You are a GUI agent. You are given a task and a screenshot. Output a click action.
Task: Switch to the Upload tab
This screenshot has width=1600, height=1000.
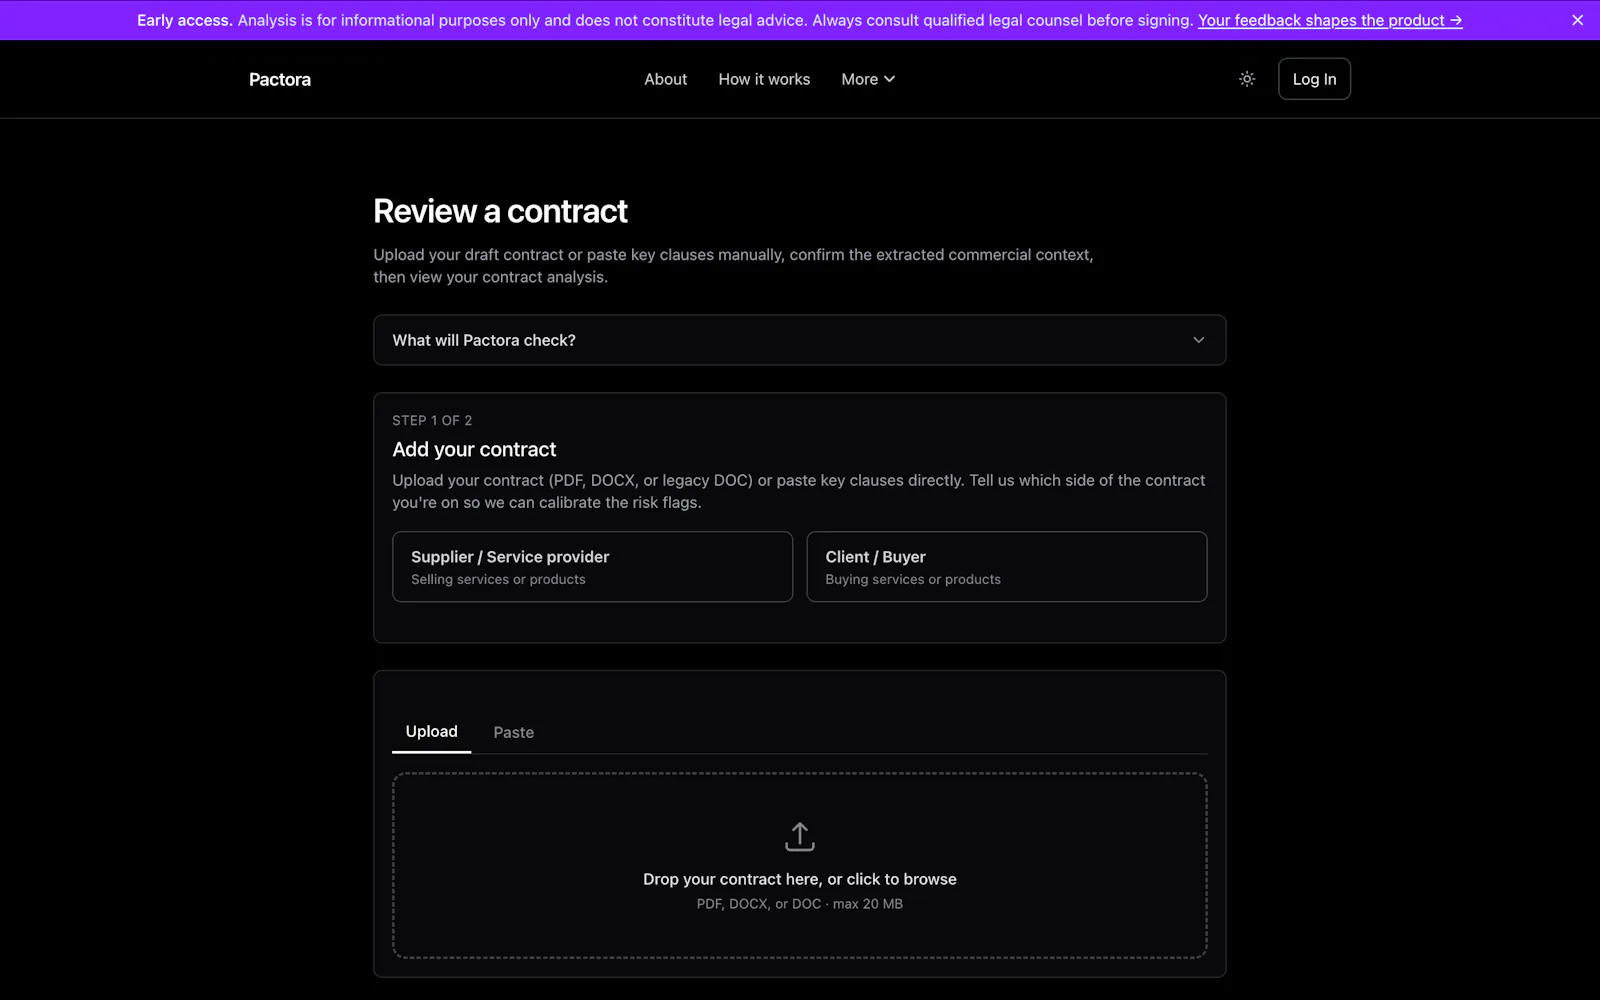(x=432, y=732)
